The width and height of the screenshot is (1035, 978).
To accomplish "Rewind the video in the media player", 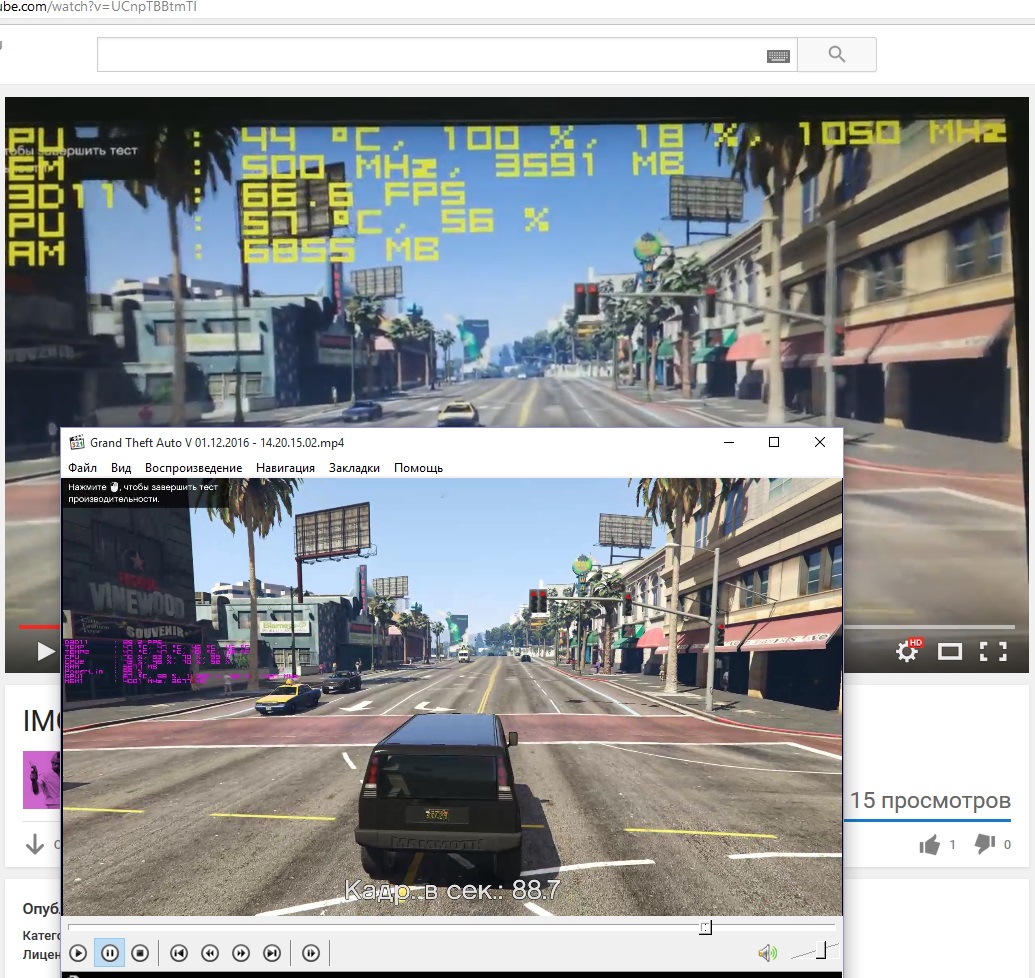I will tap(210, 953).
